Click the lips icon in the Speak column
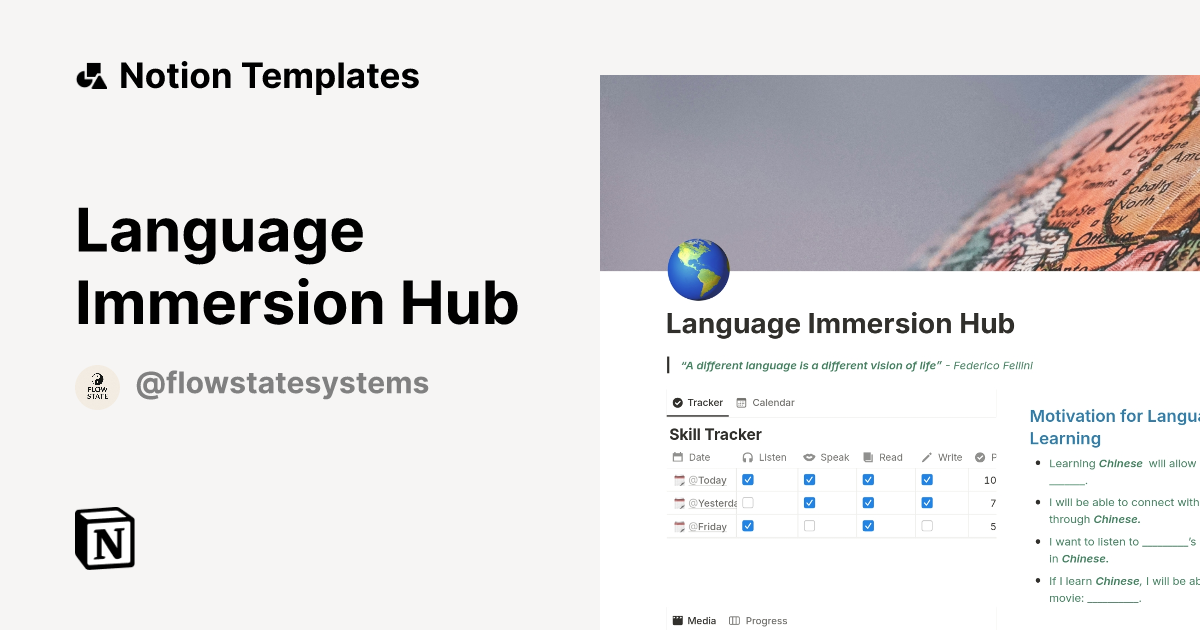This screenshot has width=1200, height=630. [x=810, y=457]
